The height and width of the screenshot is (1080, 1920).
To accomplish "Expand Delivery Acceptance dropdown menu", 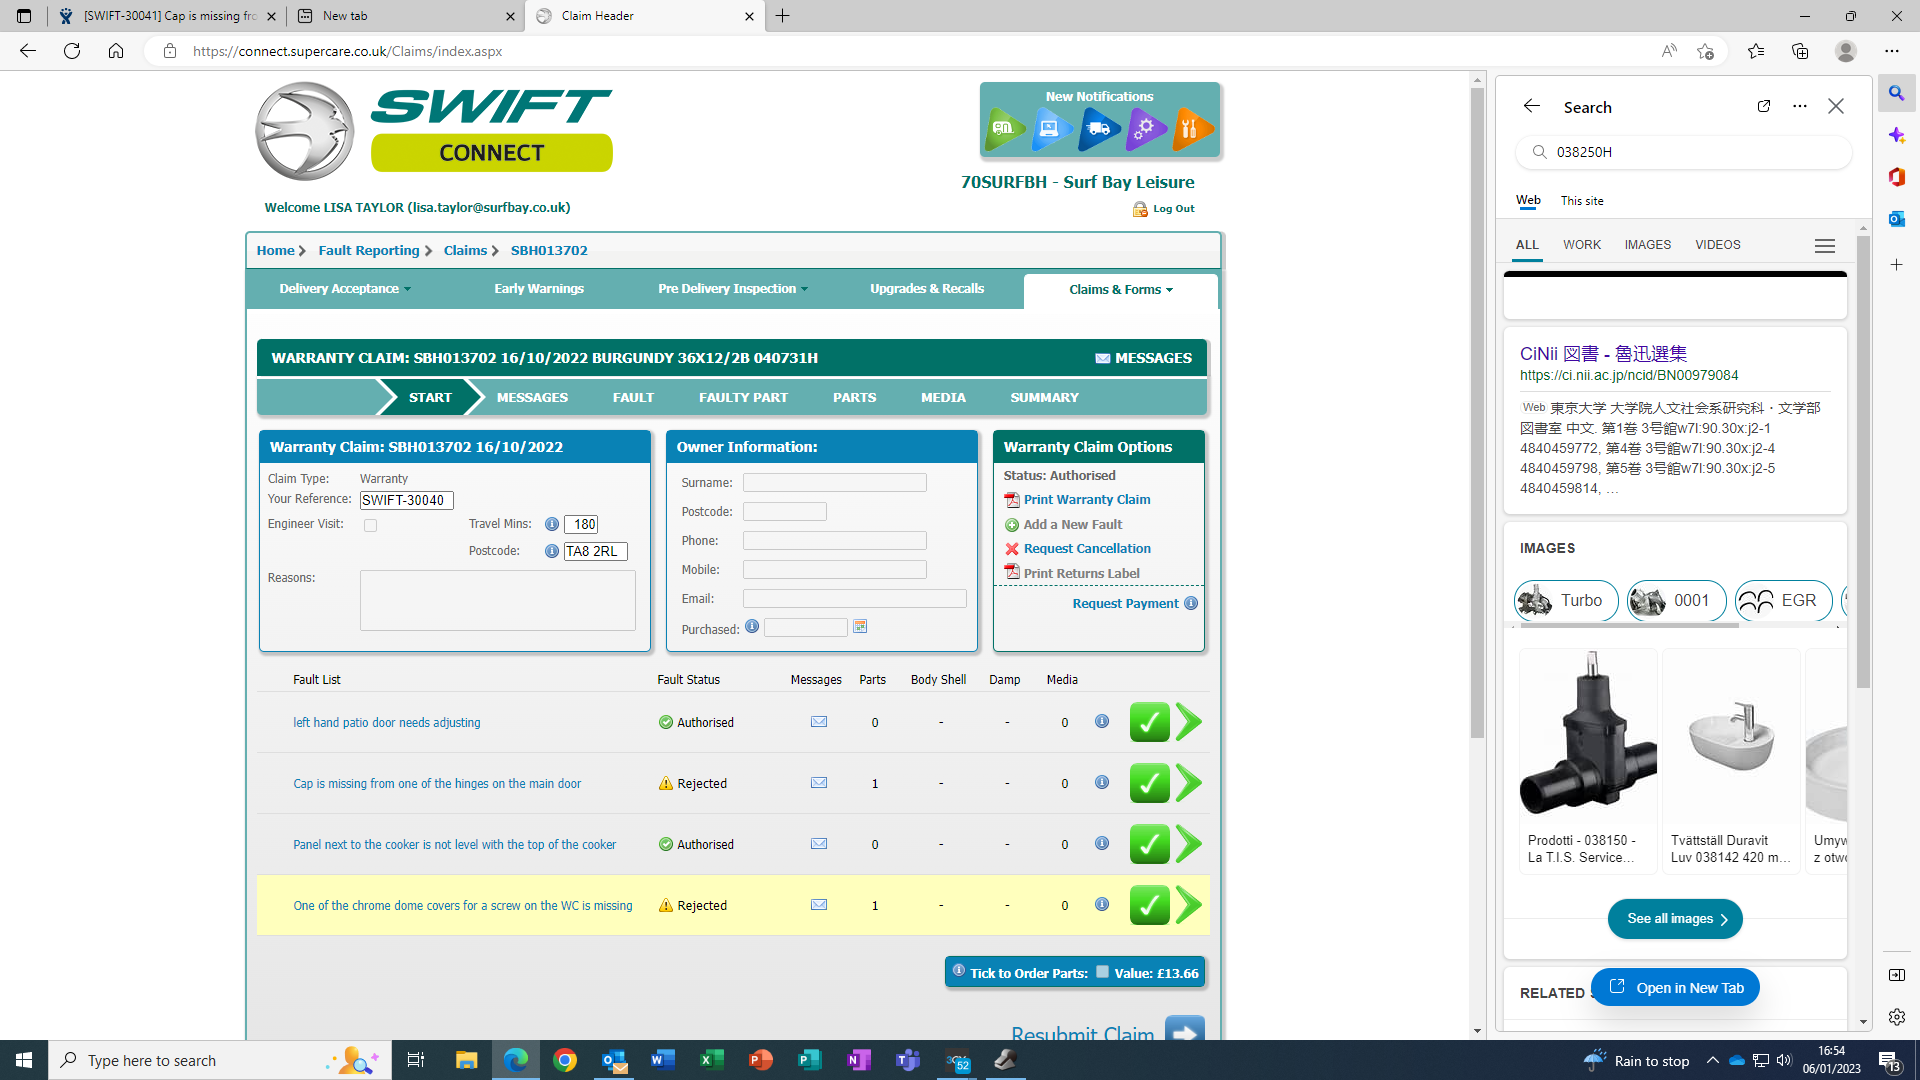I will pos(345,289).
